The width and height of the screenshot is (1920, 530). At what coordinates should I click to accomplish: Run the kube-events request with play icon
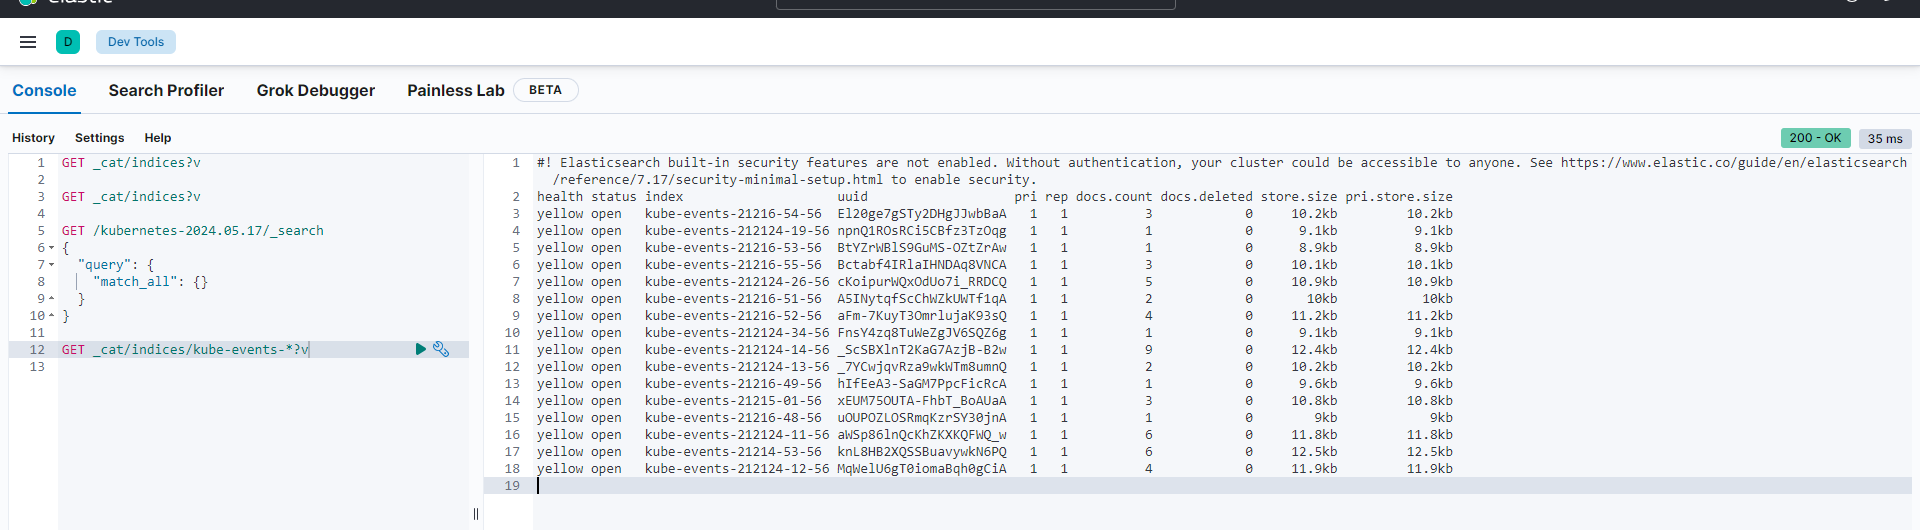pos(421,349)
